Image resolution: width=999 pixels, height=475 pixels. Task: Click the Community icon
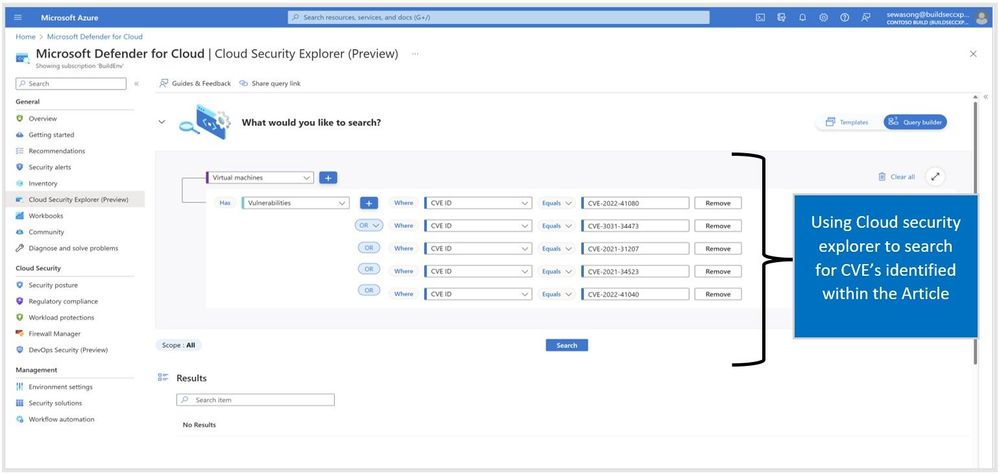(20, 232)
